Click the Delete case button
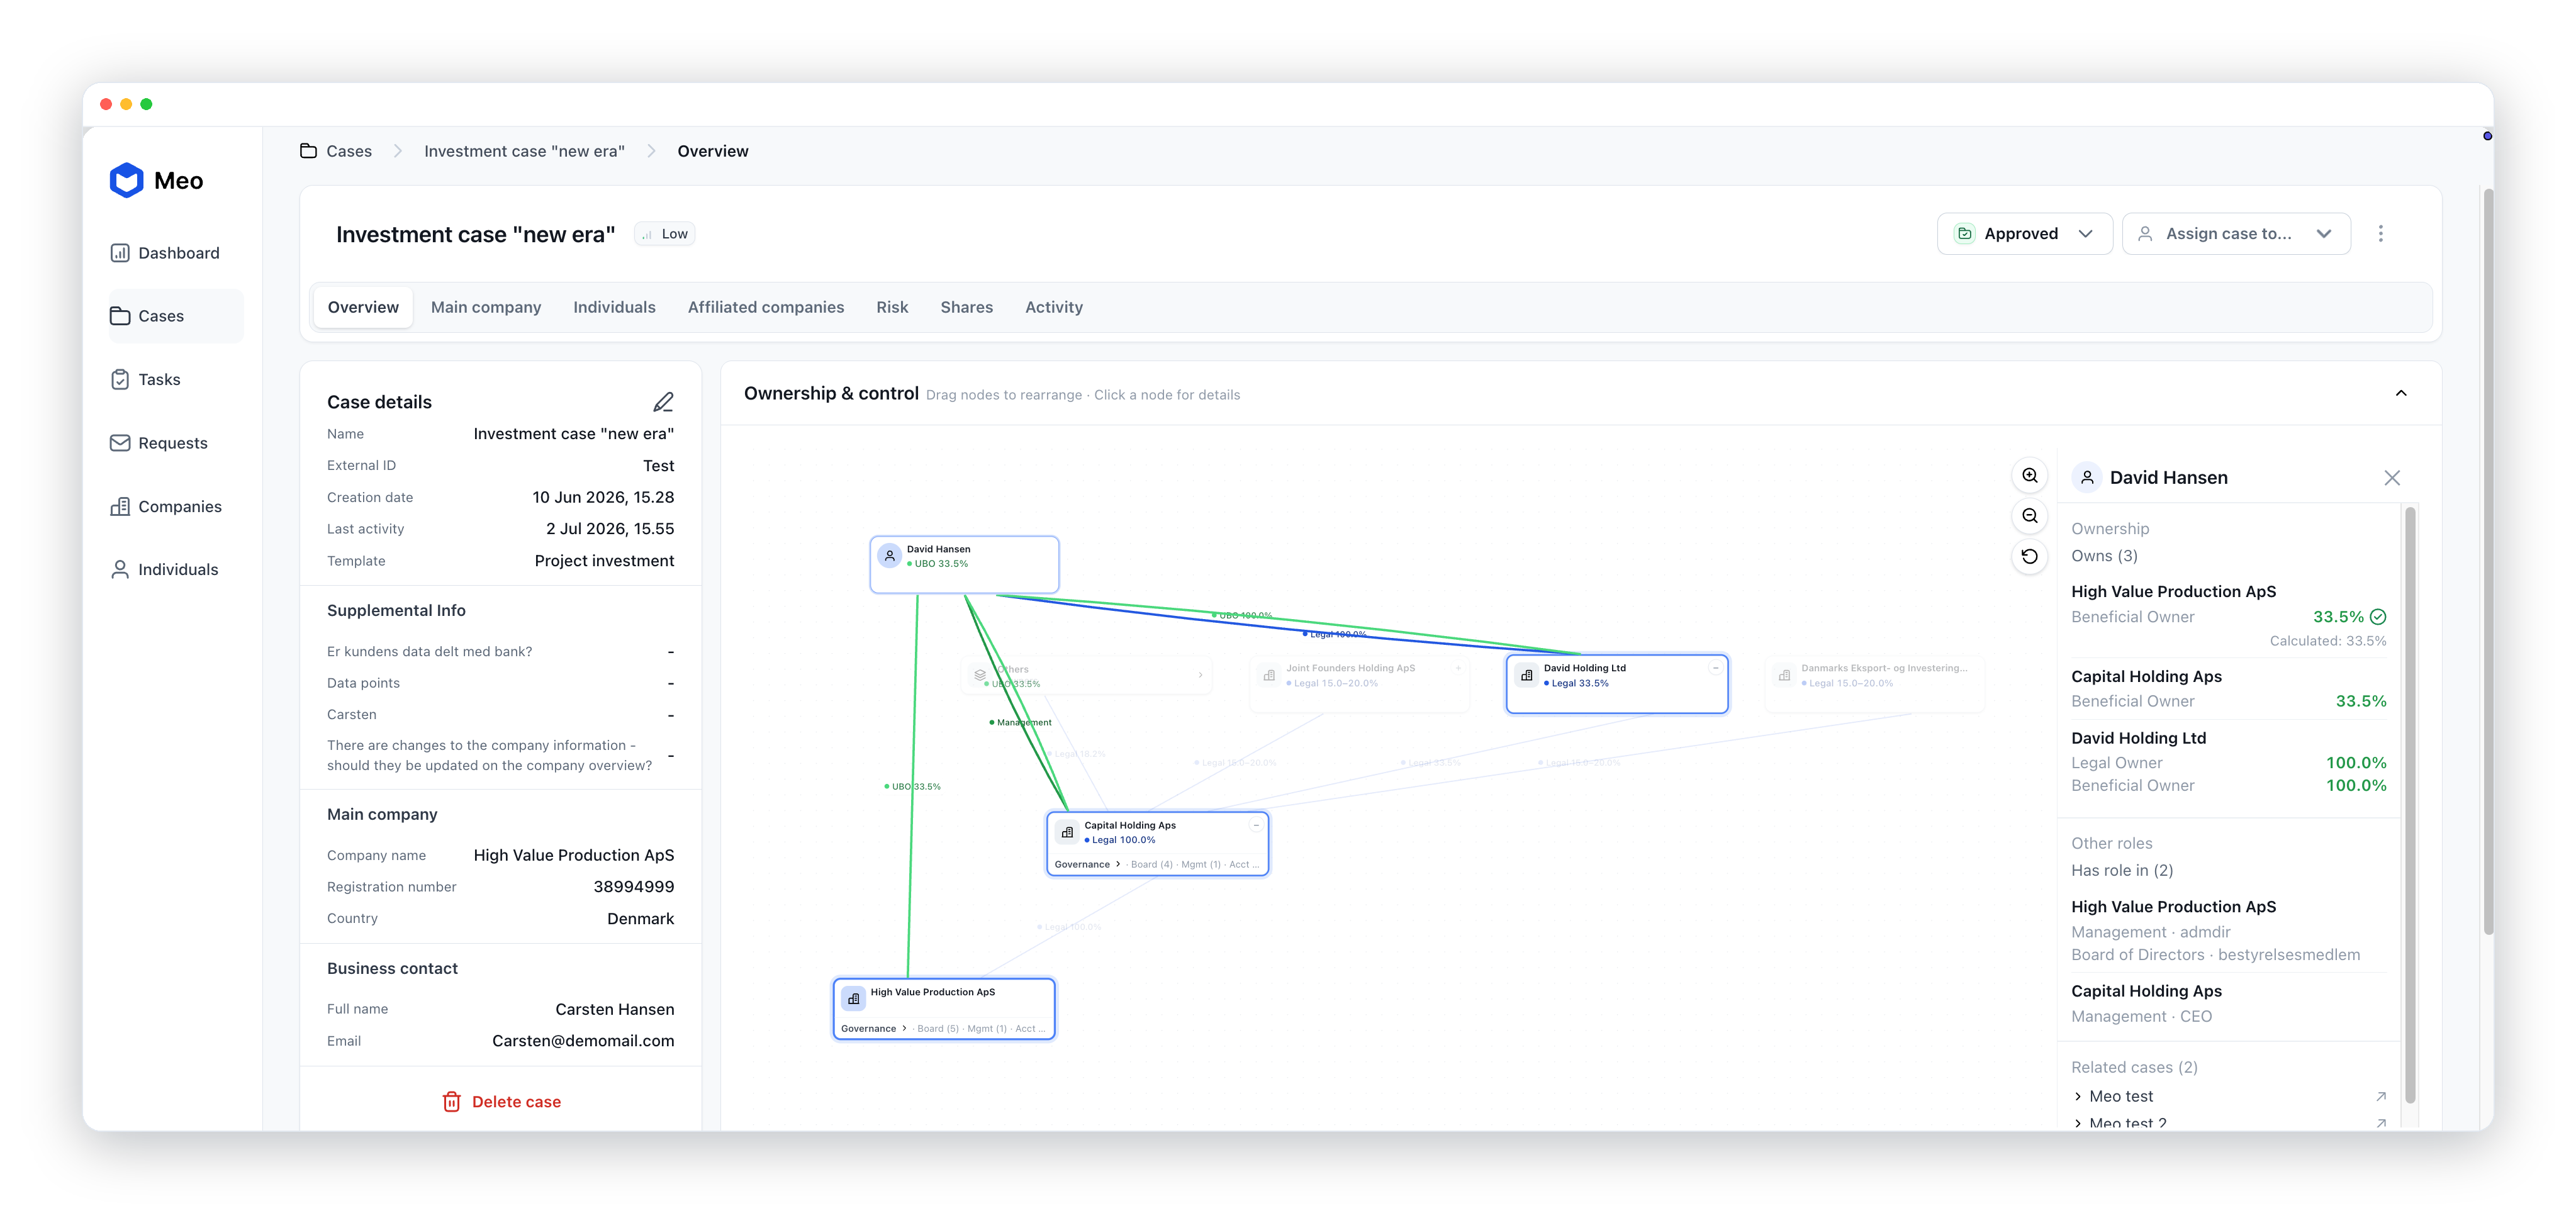This screenshot has width=2576, height=1213. [501, 1101]
